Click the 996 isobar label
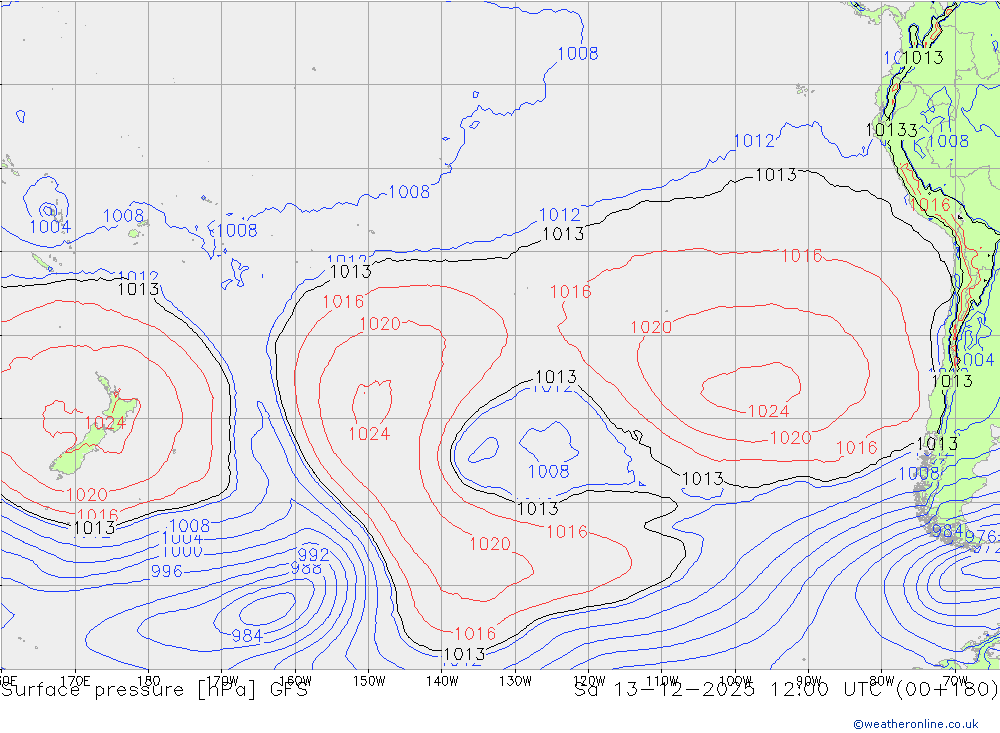The height and width of the screenshot is (733, 1000). 166,571
